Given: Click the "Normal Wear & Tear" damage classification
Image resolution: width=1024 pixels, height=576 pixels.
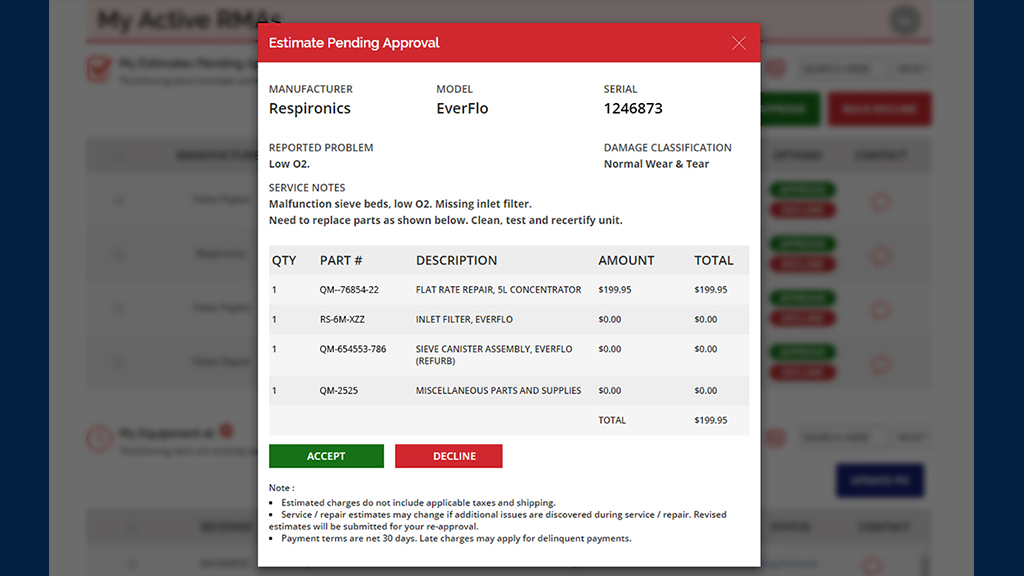Looking at the screenshot, I should (x=656, y=164).
